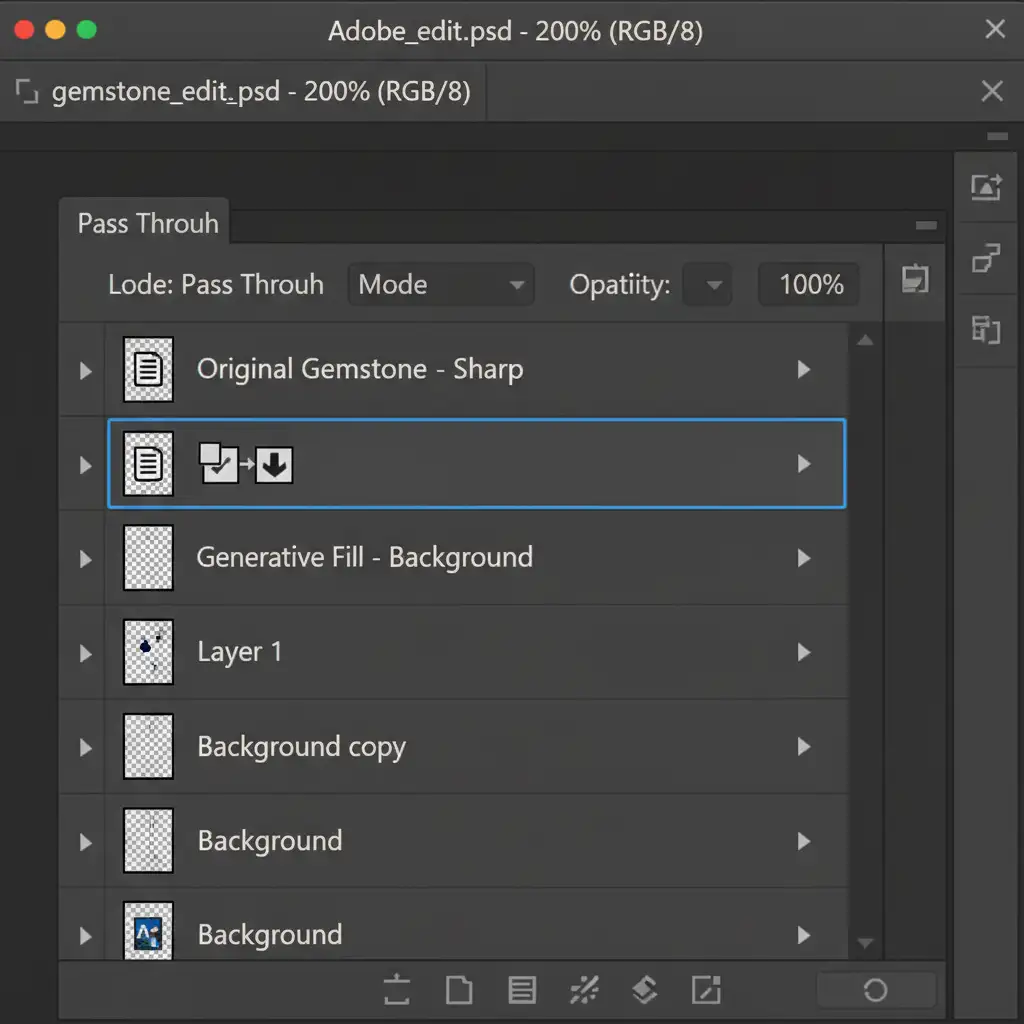Click the magic wand icon in bottom toolbar
This screenshot has width=1024, height=1024.
point(584,990)
